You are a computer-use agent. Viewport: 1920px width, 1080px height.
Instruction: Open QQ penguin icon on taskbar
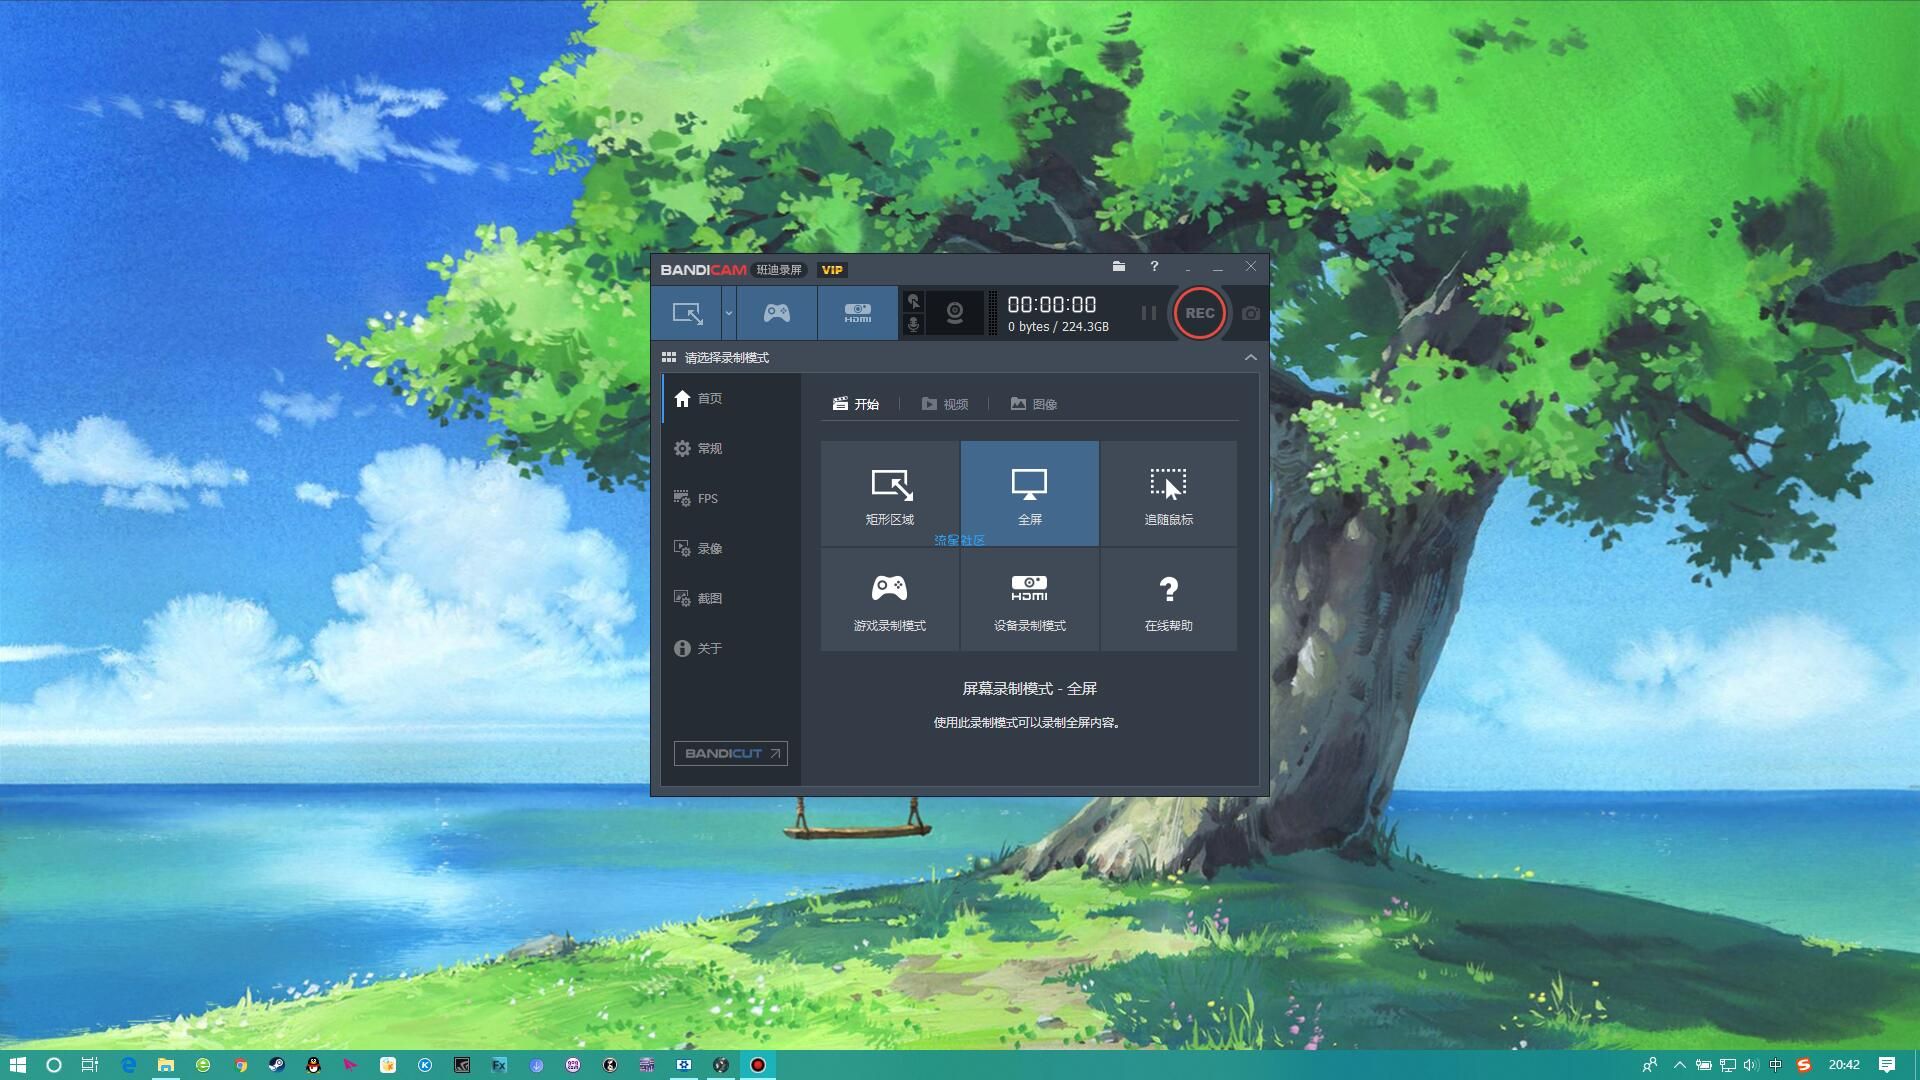click(x=314, y=1065)
